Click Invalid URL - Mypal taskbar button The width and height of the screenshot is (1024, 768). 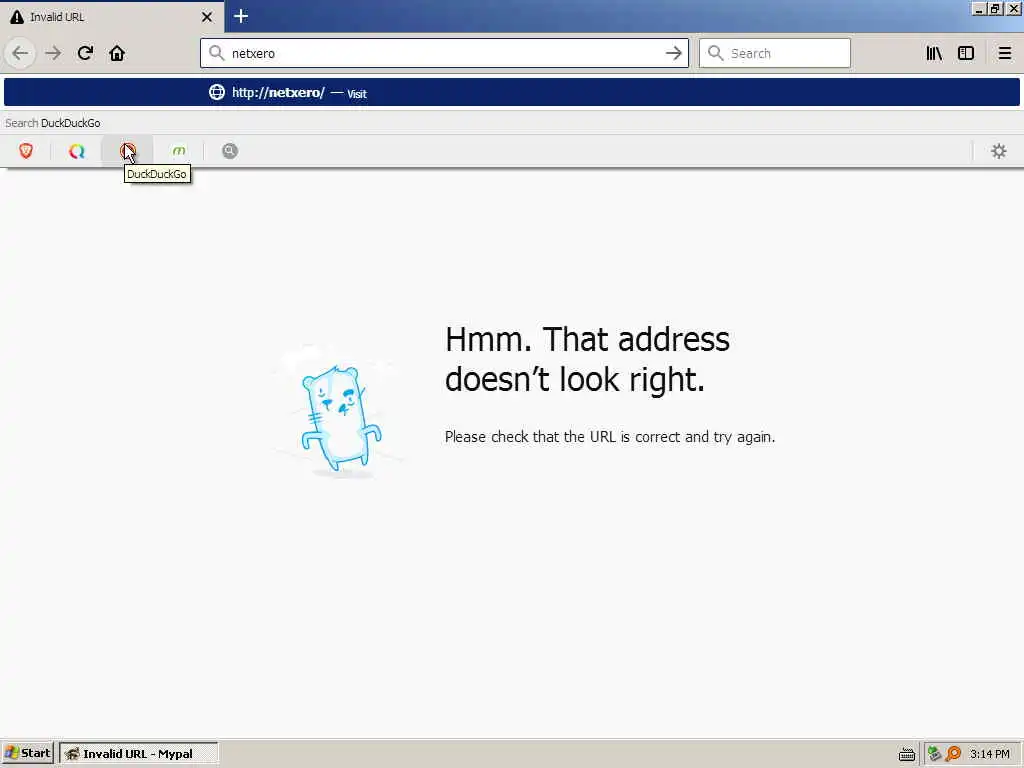click(138, 753)
